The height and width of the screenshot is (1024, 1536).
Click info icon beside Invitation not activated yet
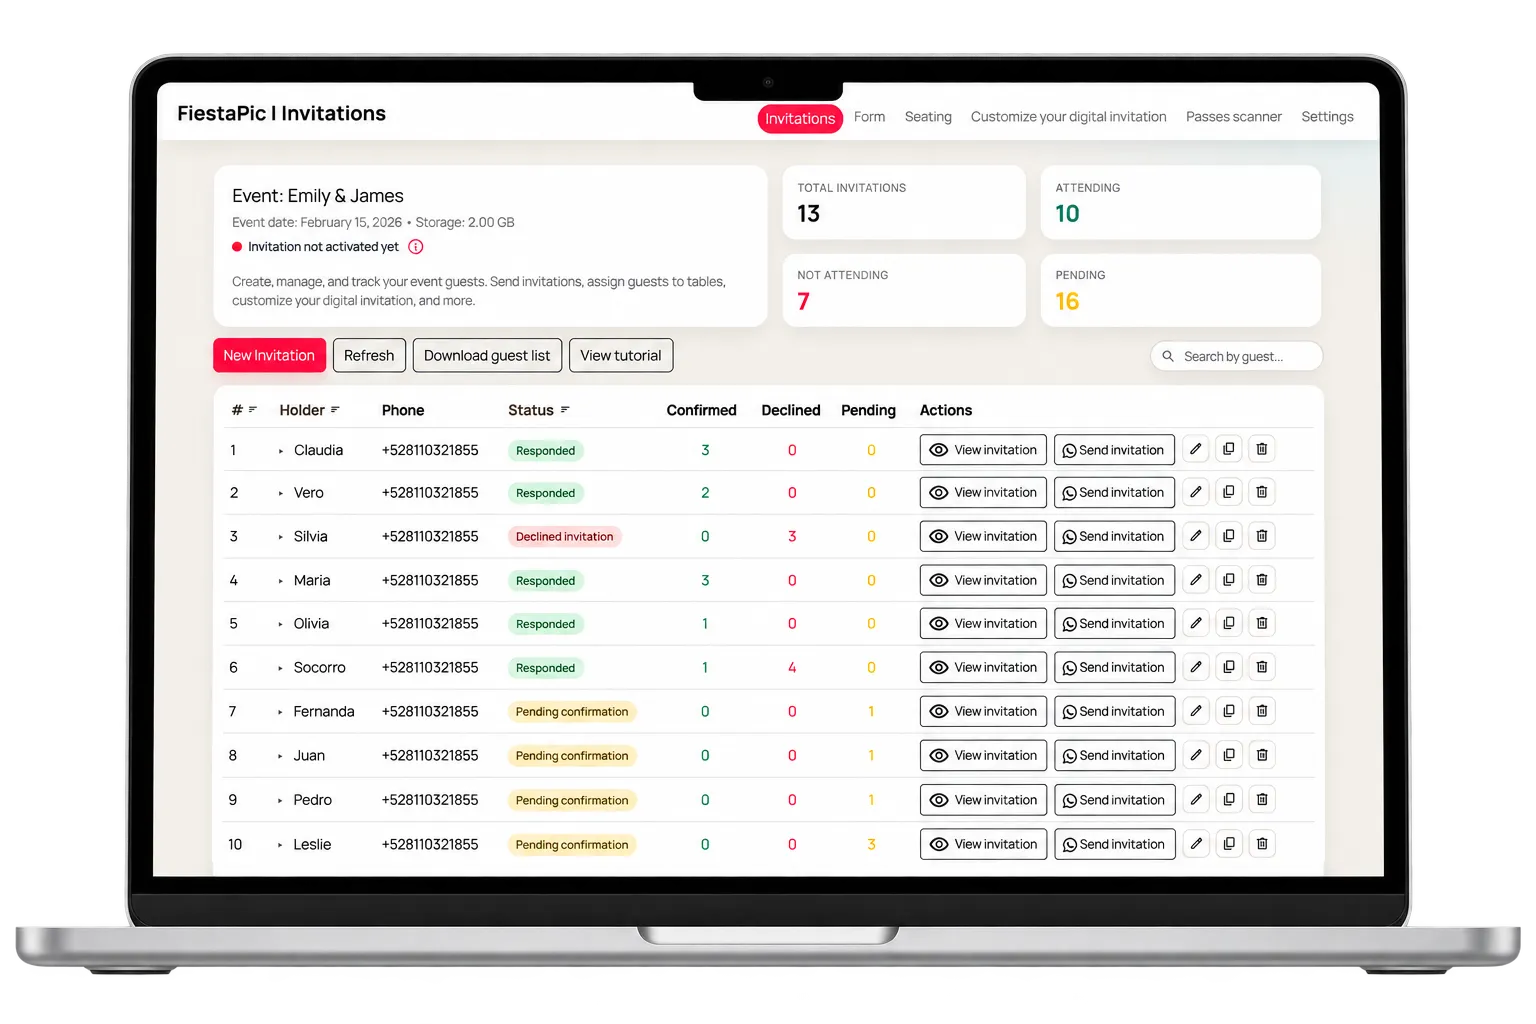(x=416, y=247)
